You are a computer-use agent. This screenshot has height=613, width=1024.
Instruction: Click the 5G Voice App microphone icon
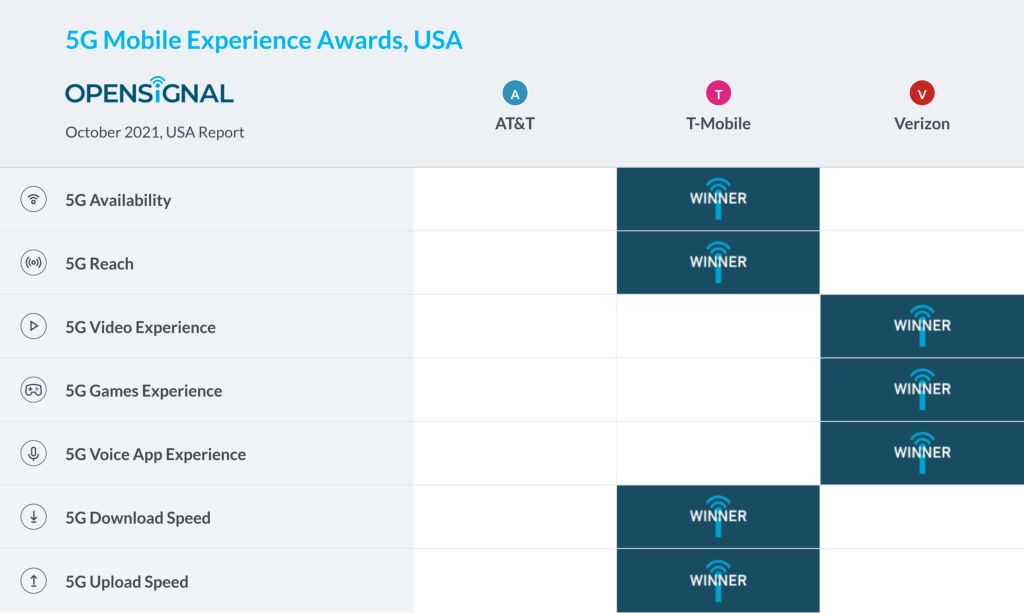coord(34,453)
